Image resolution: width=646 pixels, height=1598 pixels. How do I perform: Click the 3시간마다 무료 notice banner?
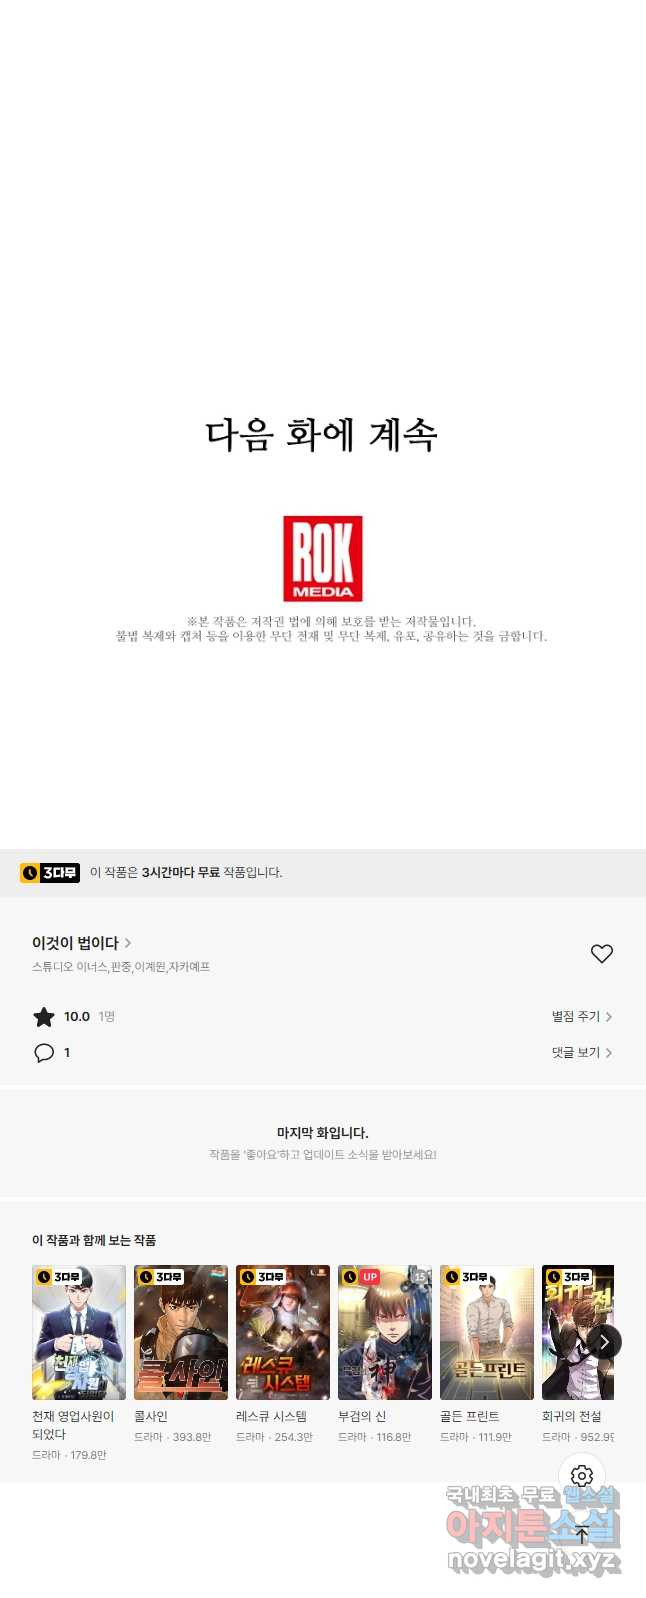click(x=323, y=873)
